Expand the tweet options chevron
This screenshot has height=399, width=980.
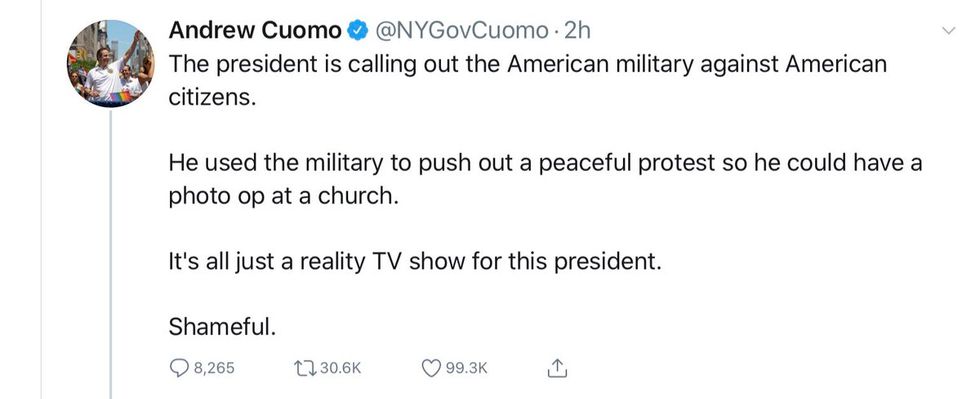click(x=948, y=31)
